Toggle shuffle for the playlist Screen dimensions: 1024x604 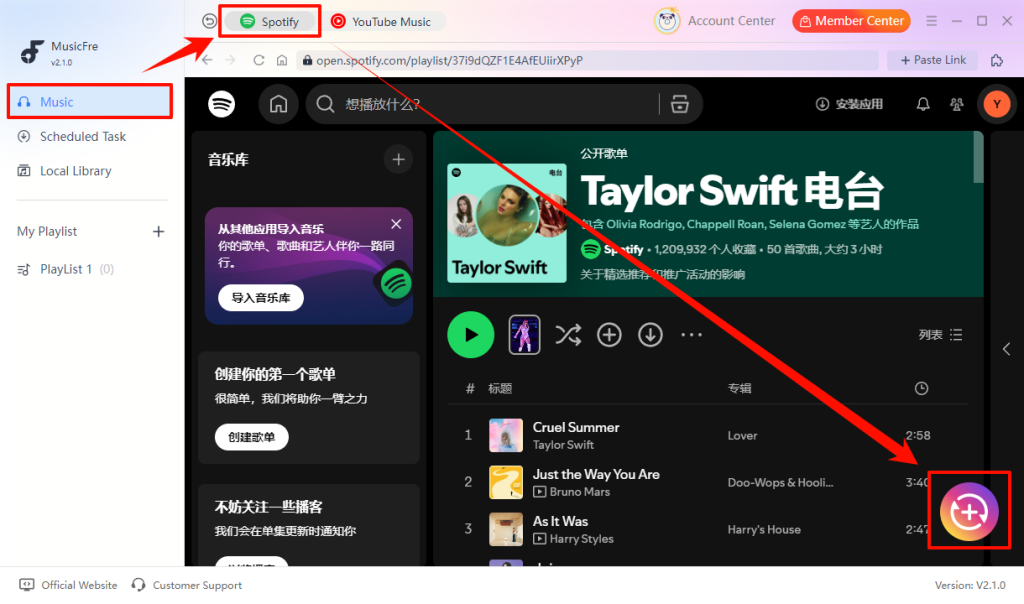click(x=568, y=335)
